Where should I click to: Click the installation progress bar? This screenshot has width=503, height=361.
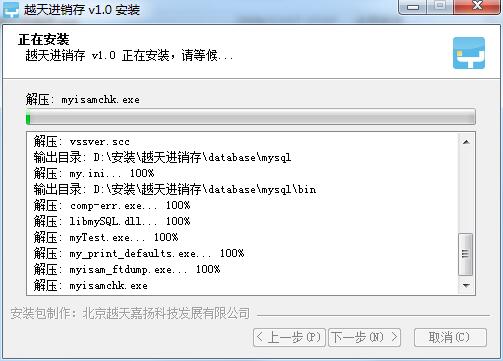251,117
